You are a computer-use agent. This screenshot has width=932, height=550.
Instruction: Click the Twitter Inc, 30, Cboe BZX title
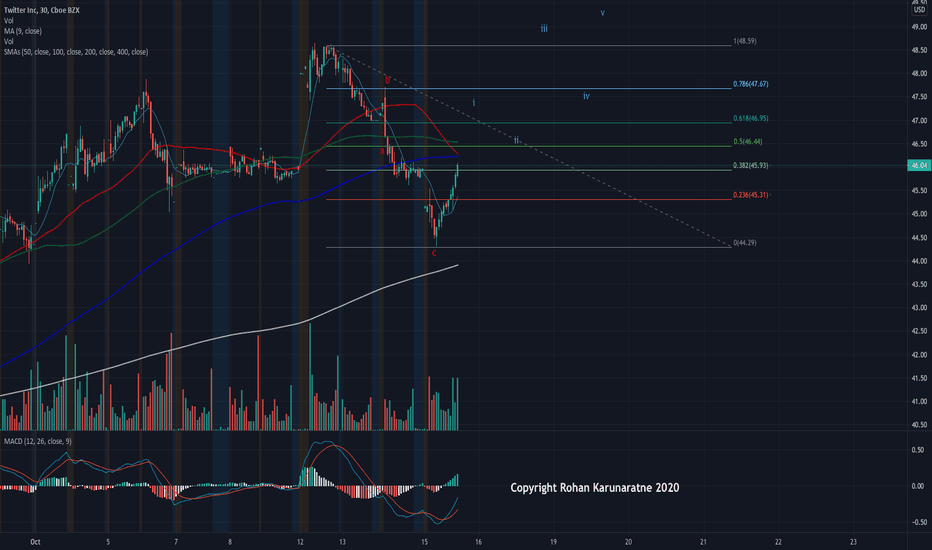click(x=42, y=10)
